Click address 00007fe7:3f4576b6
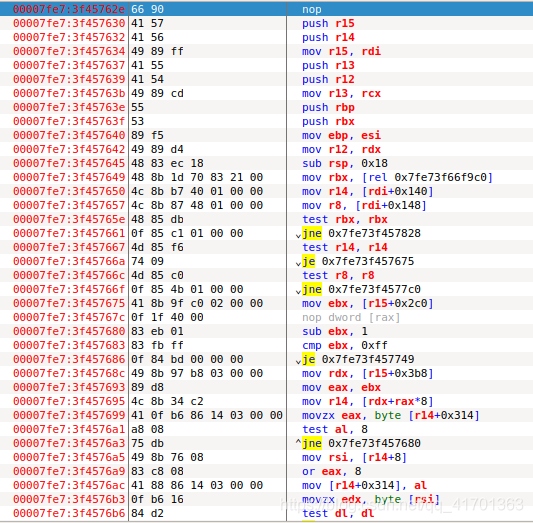This screenshot has width=533, height=523. (69, 513)
